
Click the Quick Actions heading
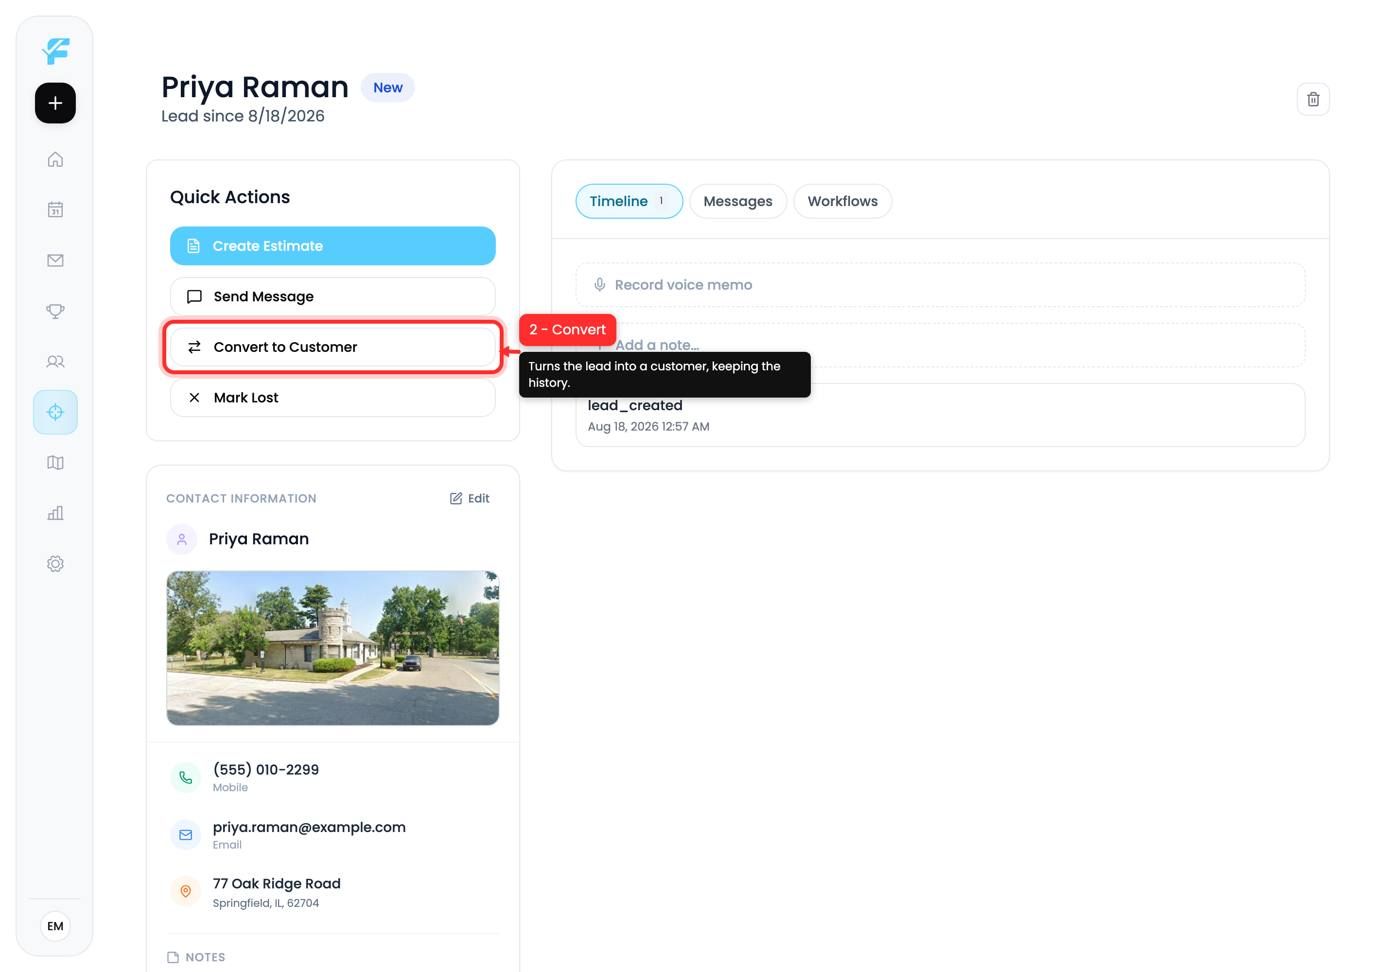(230, 197)
